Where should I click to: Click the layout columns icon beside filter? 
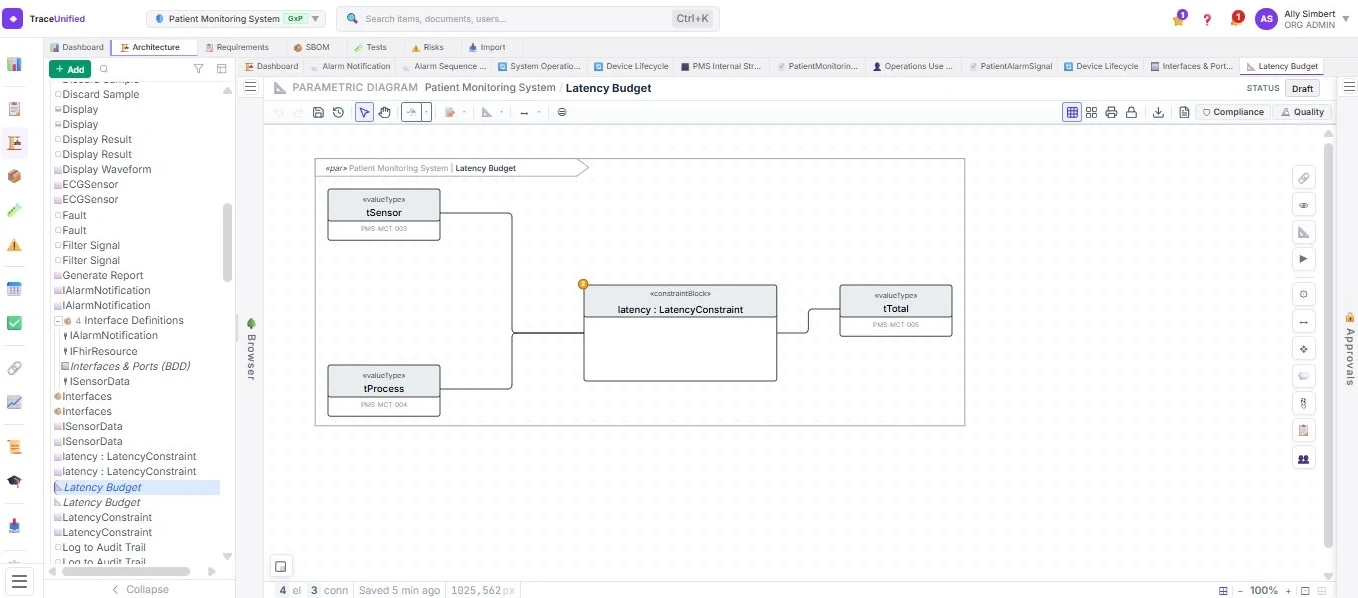(222, 69)
